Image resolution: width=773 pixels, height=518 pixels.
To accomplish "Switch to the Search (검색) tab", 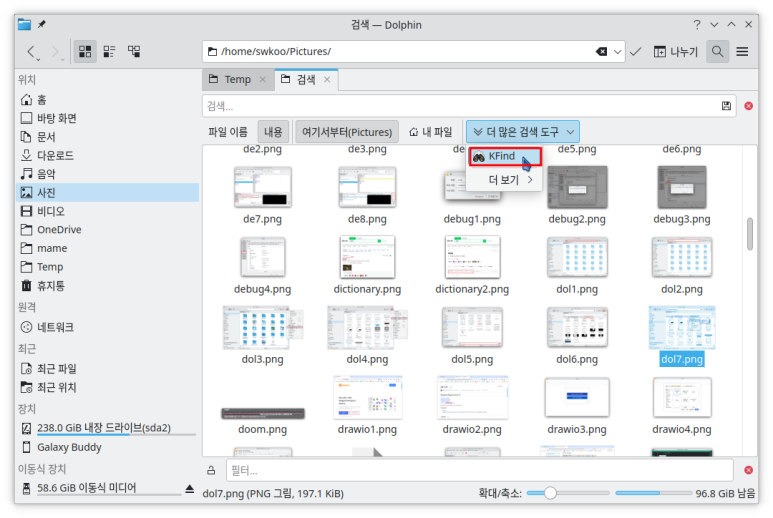I will point(306,79).
